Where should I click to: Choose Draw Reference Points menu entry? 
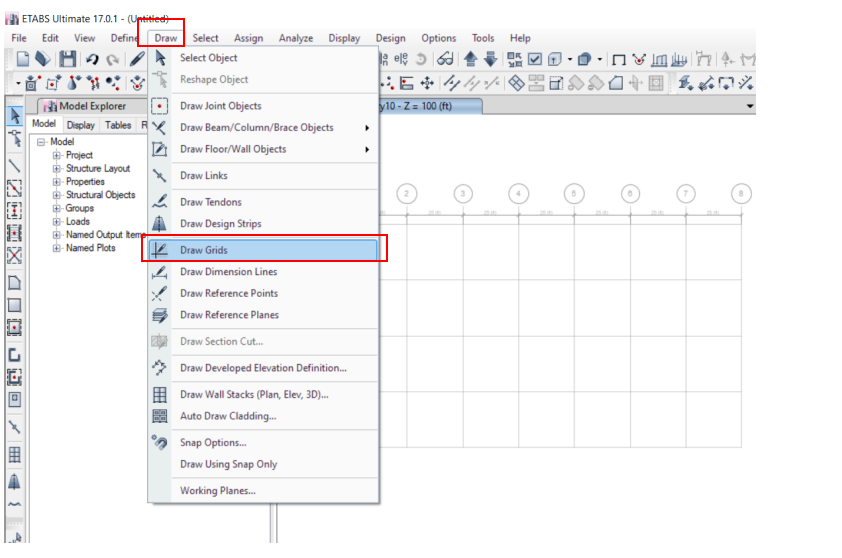point(263,293)
